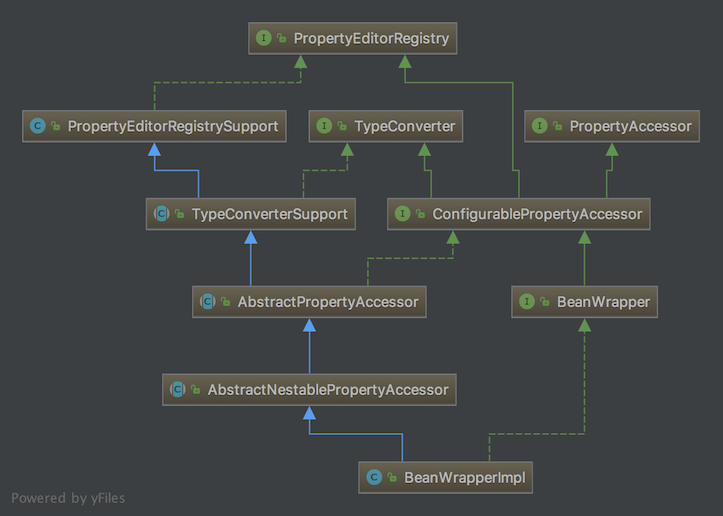Click the TypeConverter interface icon

coord(325,126)
